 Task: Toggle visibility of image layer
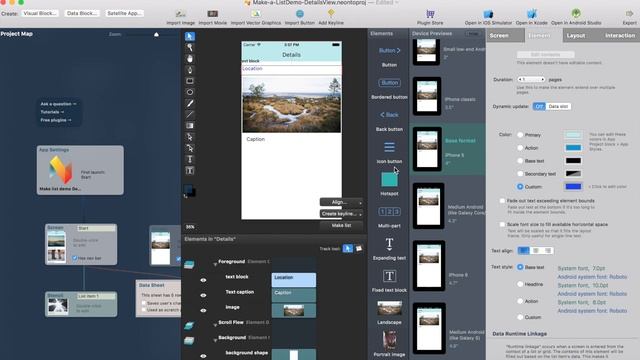[203, 311]
